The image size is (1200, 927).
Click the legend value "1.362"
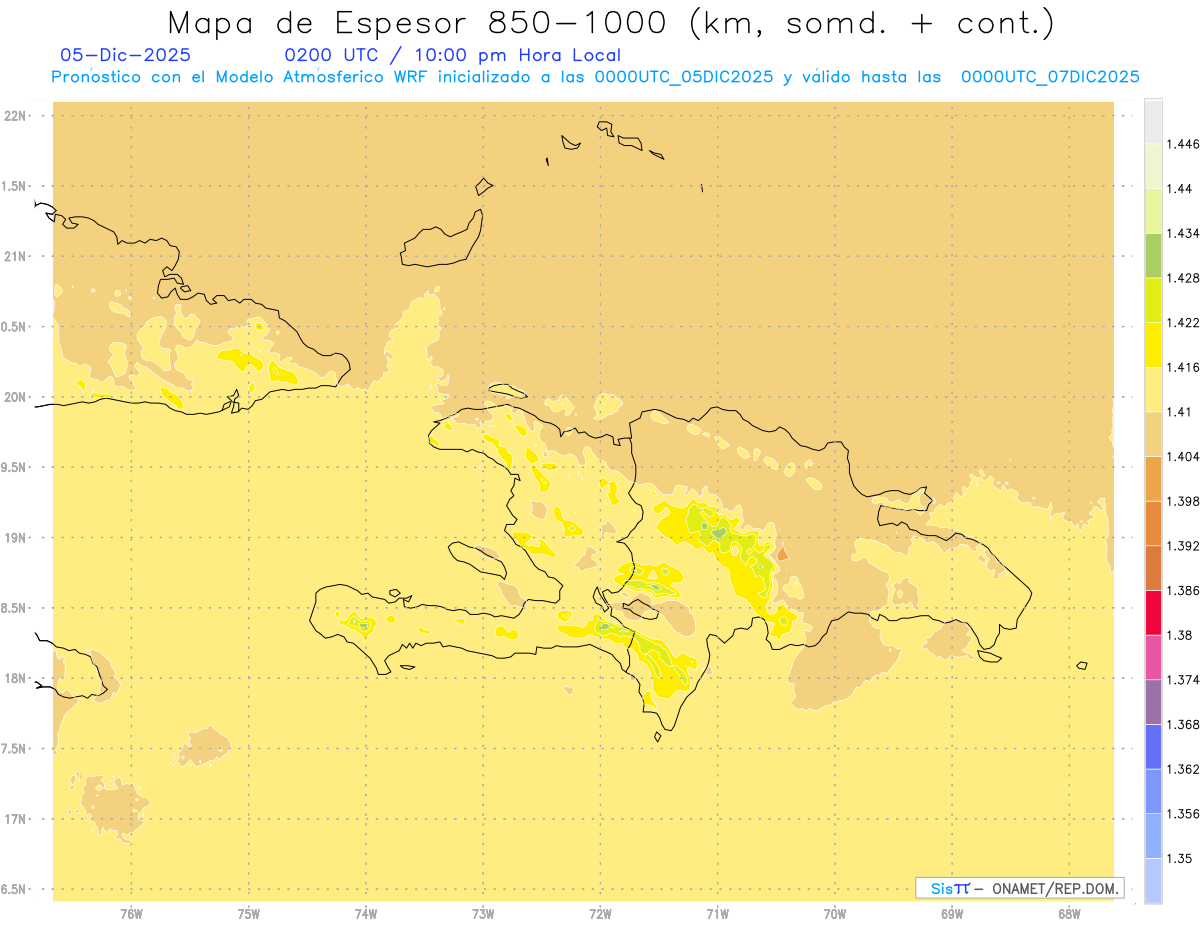[1182, 769]
